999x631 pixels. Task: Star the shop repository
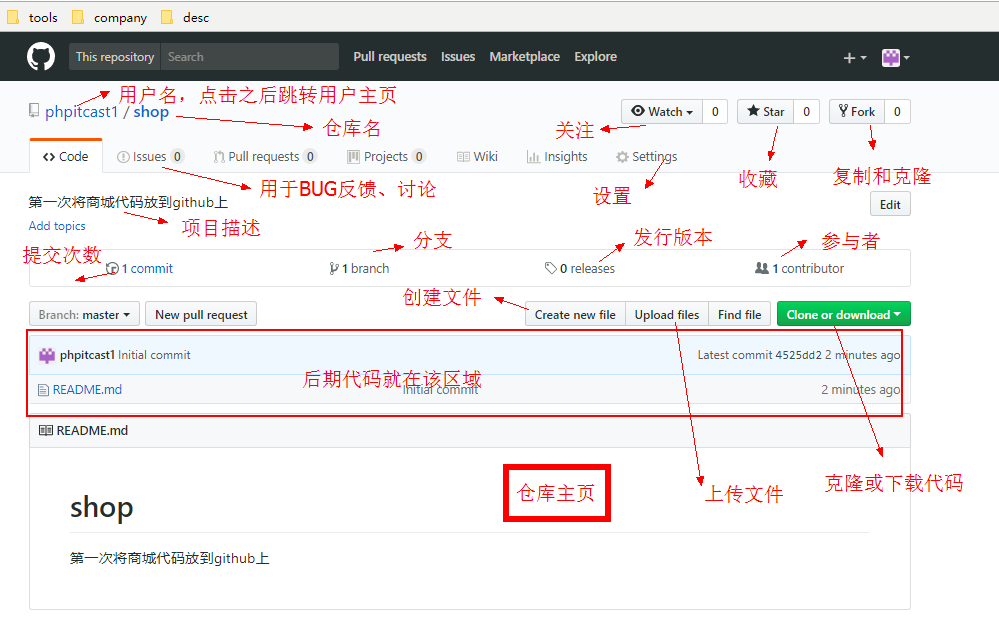coord(766,112)
